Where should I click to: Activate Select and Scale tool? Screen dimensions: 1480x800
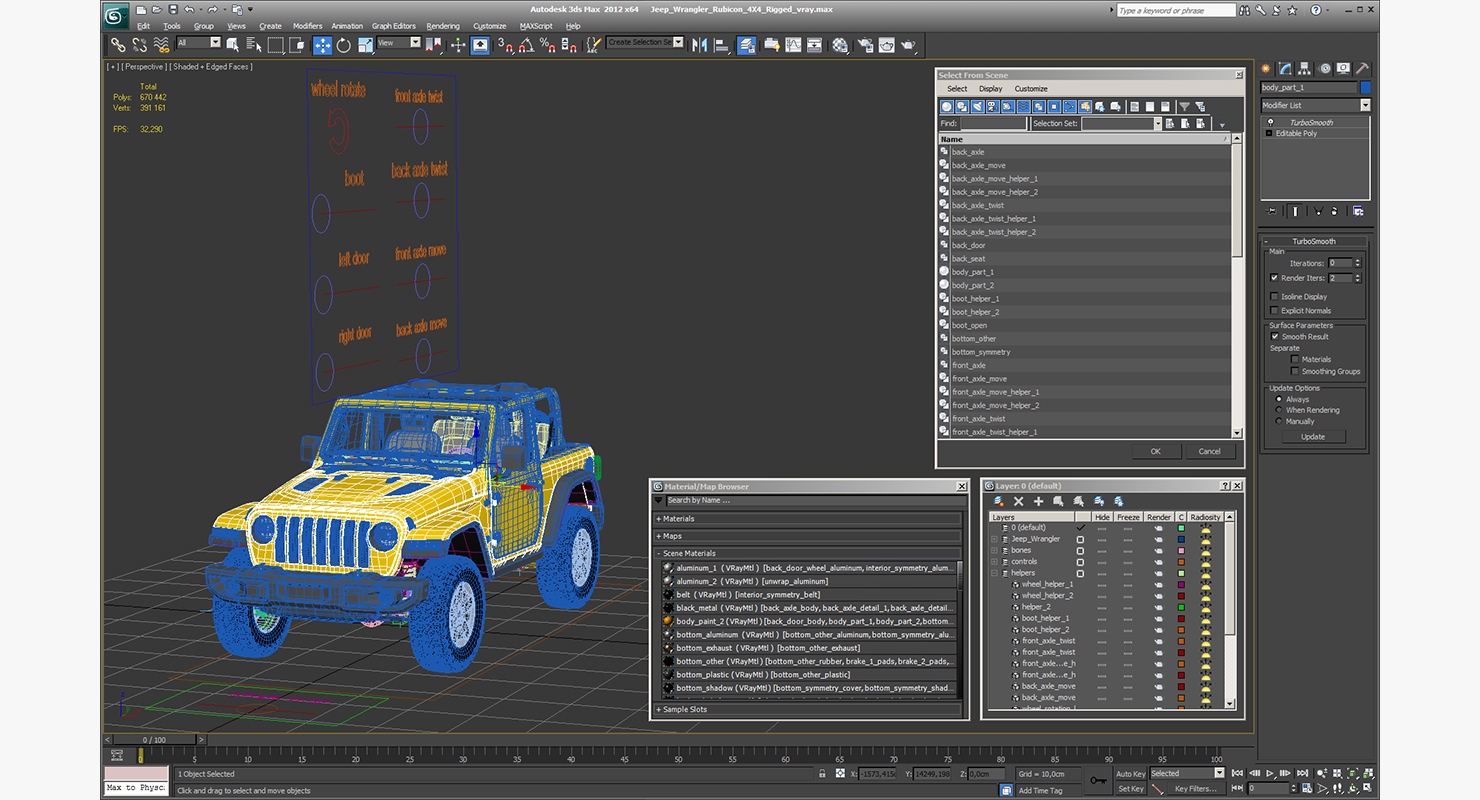[366, 45]
